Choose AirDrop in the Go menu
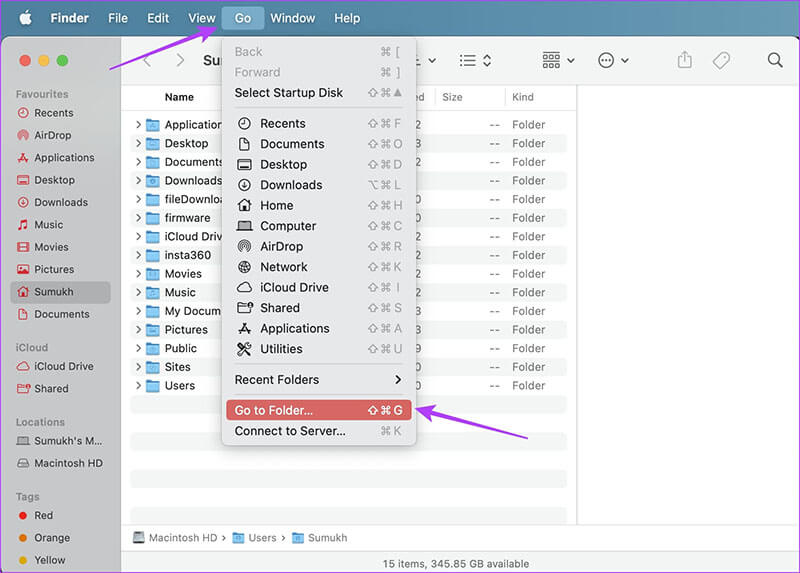 pos(319,246)
